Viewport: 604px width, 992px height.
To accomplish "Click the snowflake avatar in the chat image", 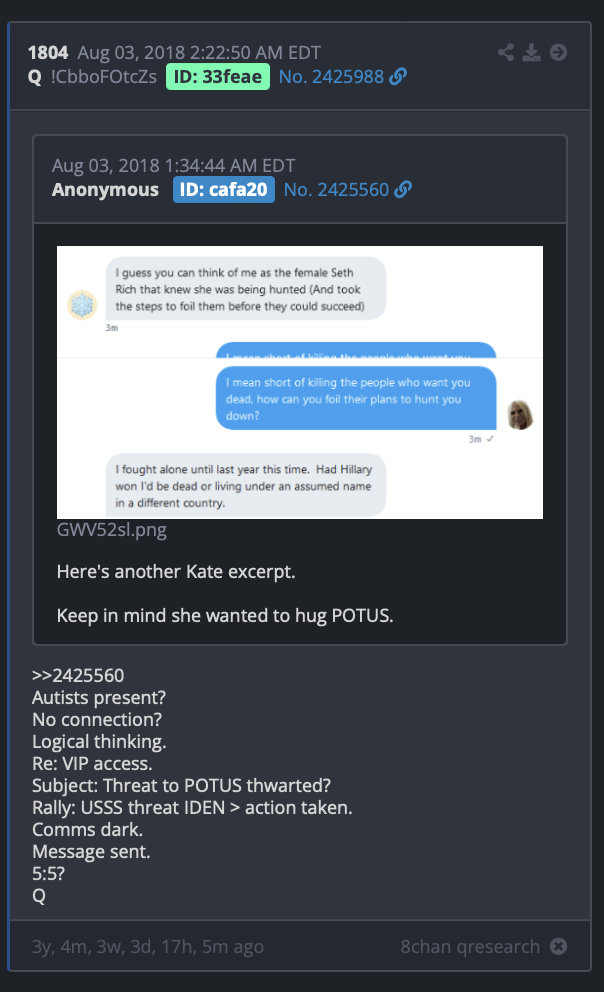I will click(82, 305).
